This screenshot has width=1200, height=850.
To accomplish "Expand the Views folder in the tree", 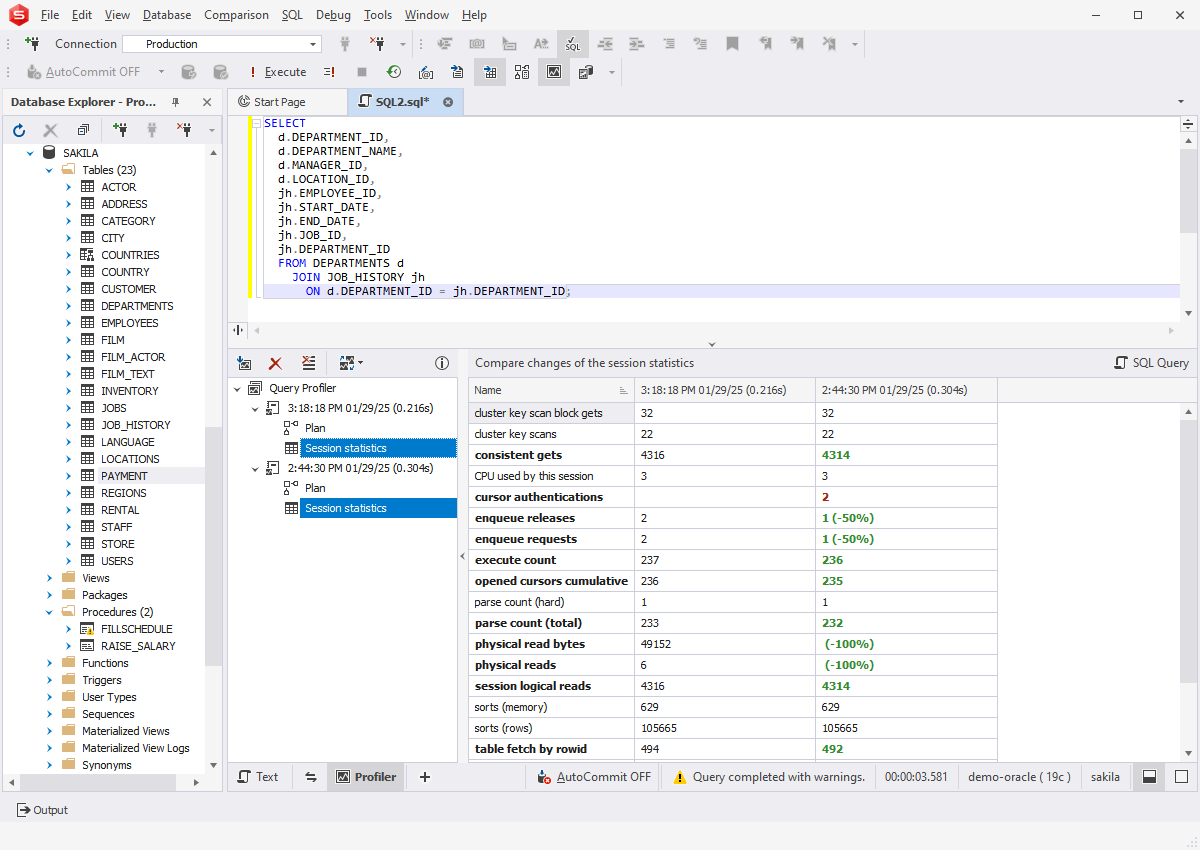I will pos(49,578).
